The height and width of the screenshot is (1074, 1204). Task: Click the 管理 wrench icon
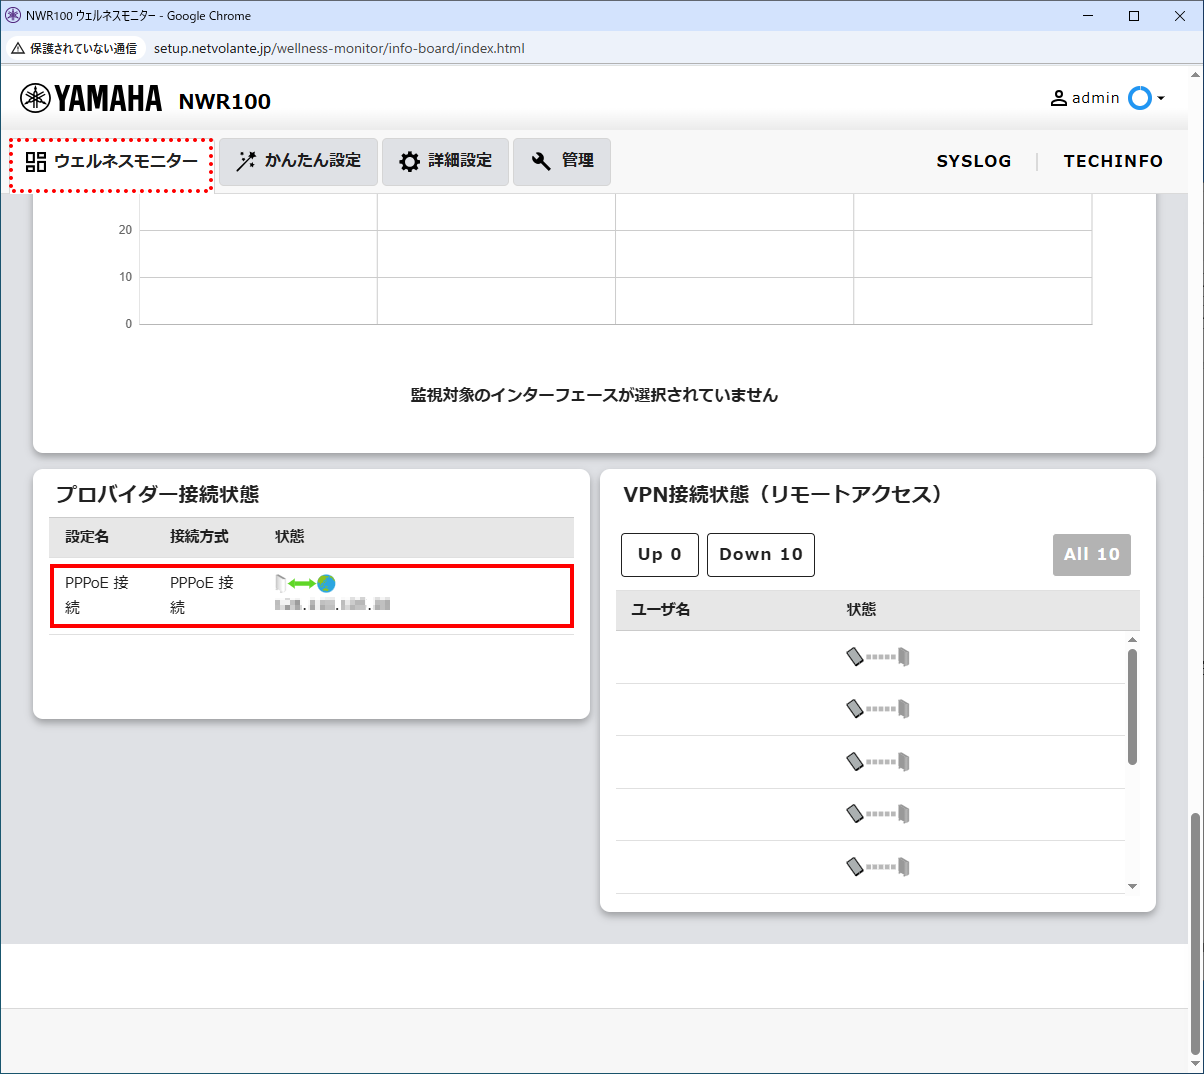tap(540, 161)
